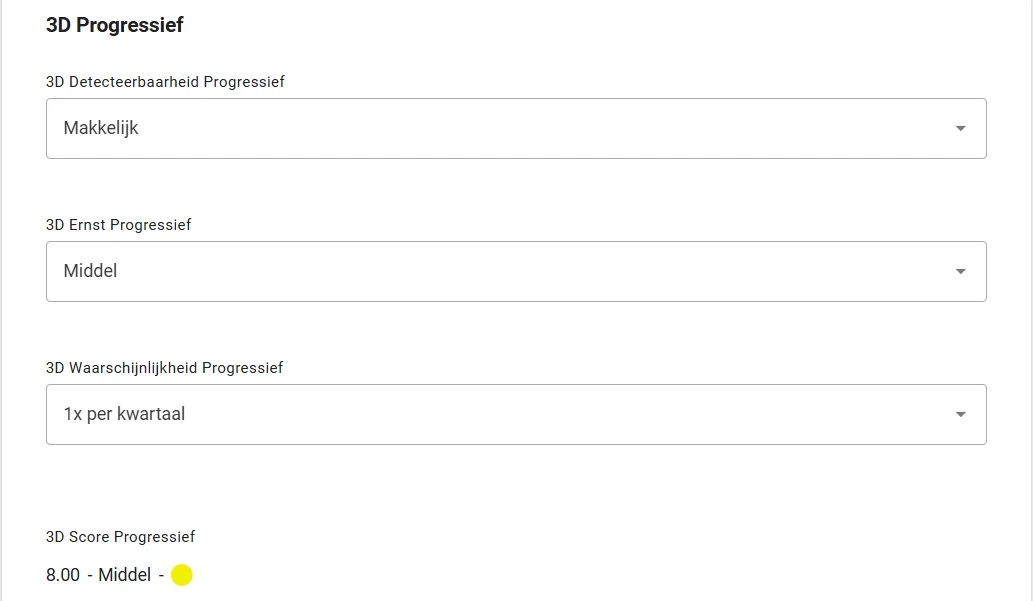Click the yellow score indicator dot
The width and height of the screenshot is (1033, 601).
click(182, 575)
